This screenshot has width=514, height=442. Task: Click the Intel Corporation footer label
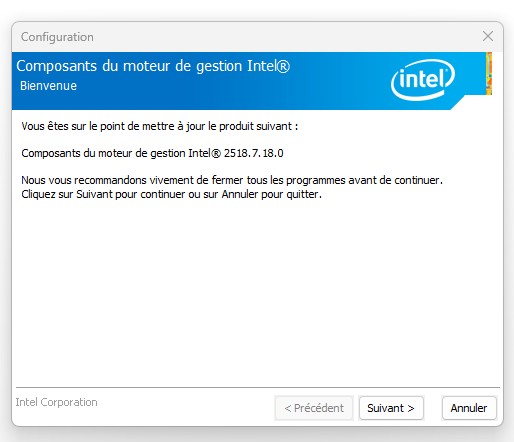click(x=56, y=402)
